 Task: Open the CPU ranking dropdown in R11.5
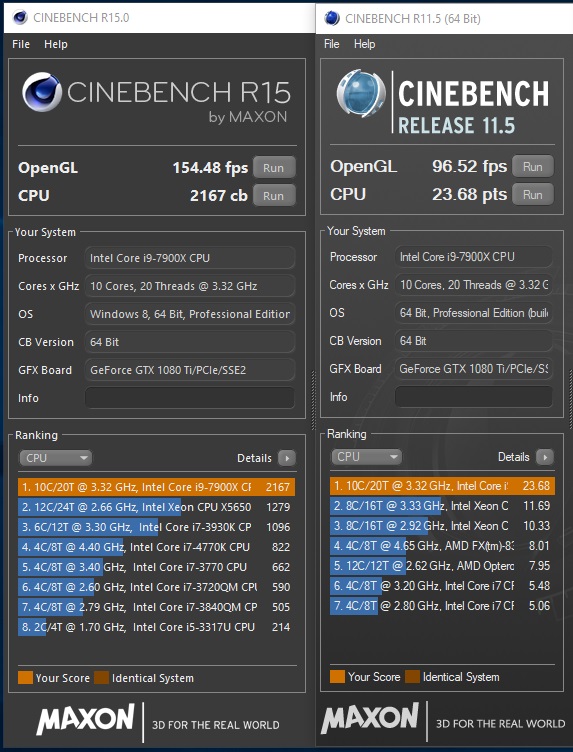(366, 457)
